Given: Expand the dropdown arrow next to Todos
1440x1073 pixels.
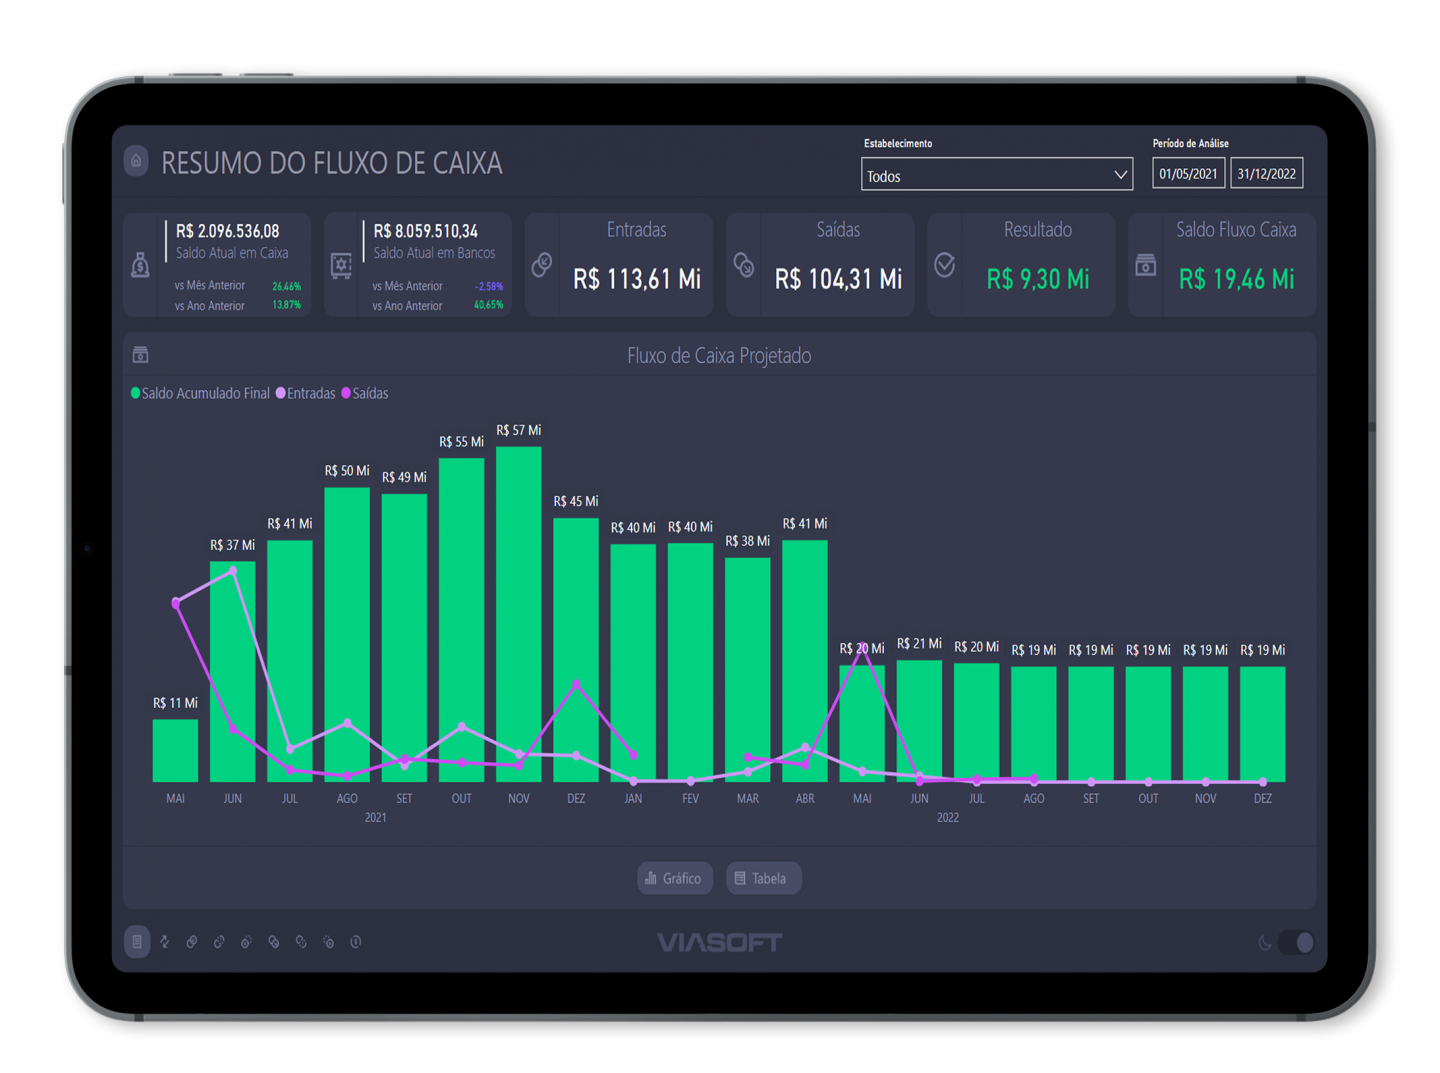Looking at the screenshot, I should tap(1120, 175).
